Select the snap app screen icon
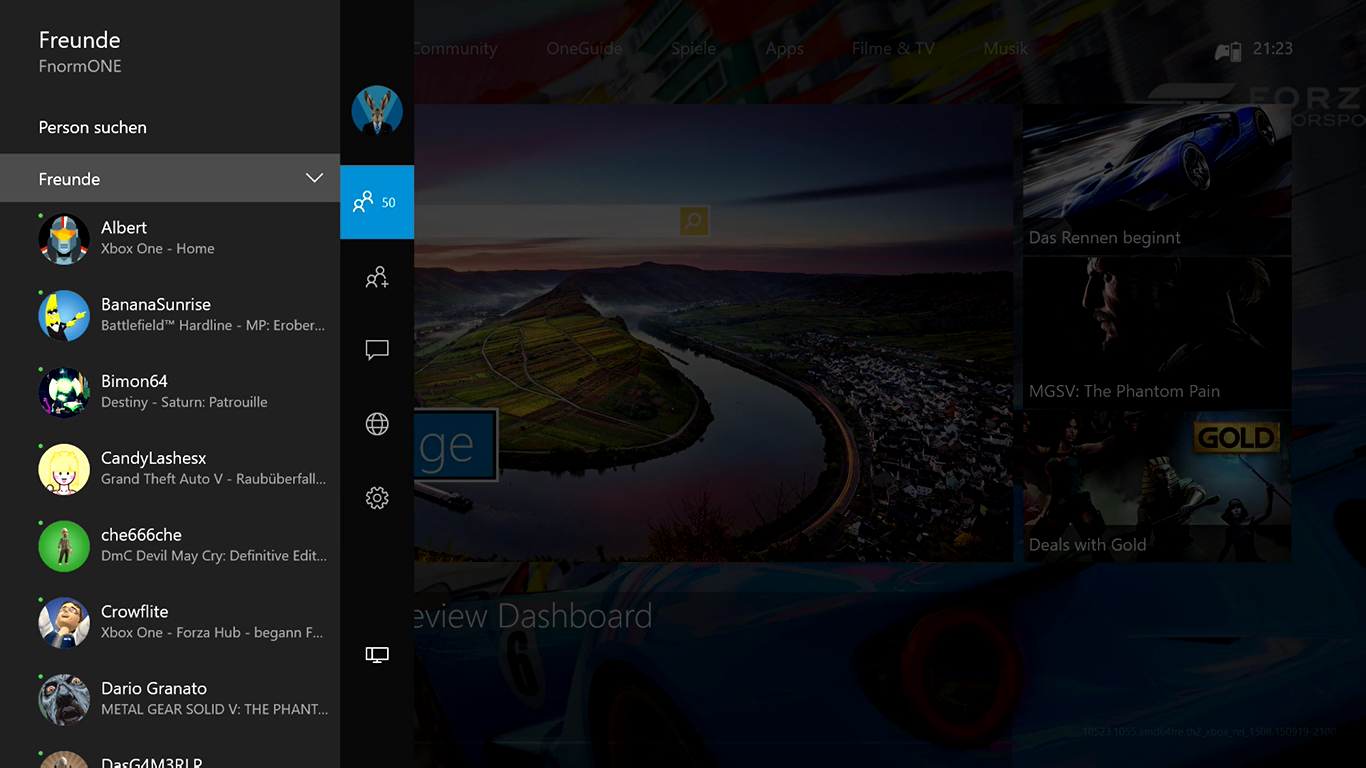Image resolution: width=1366 pixels, height=768 pixels. click(377, 655)
